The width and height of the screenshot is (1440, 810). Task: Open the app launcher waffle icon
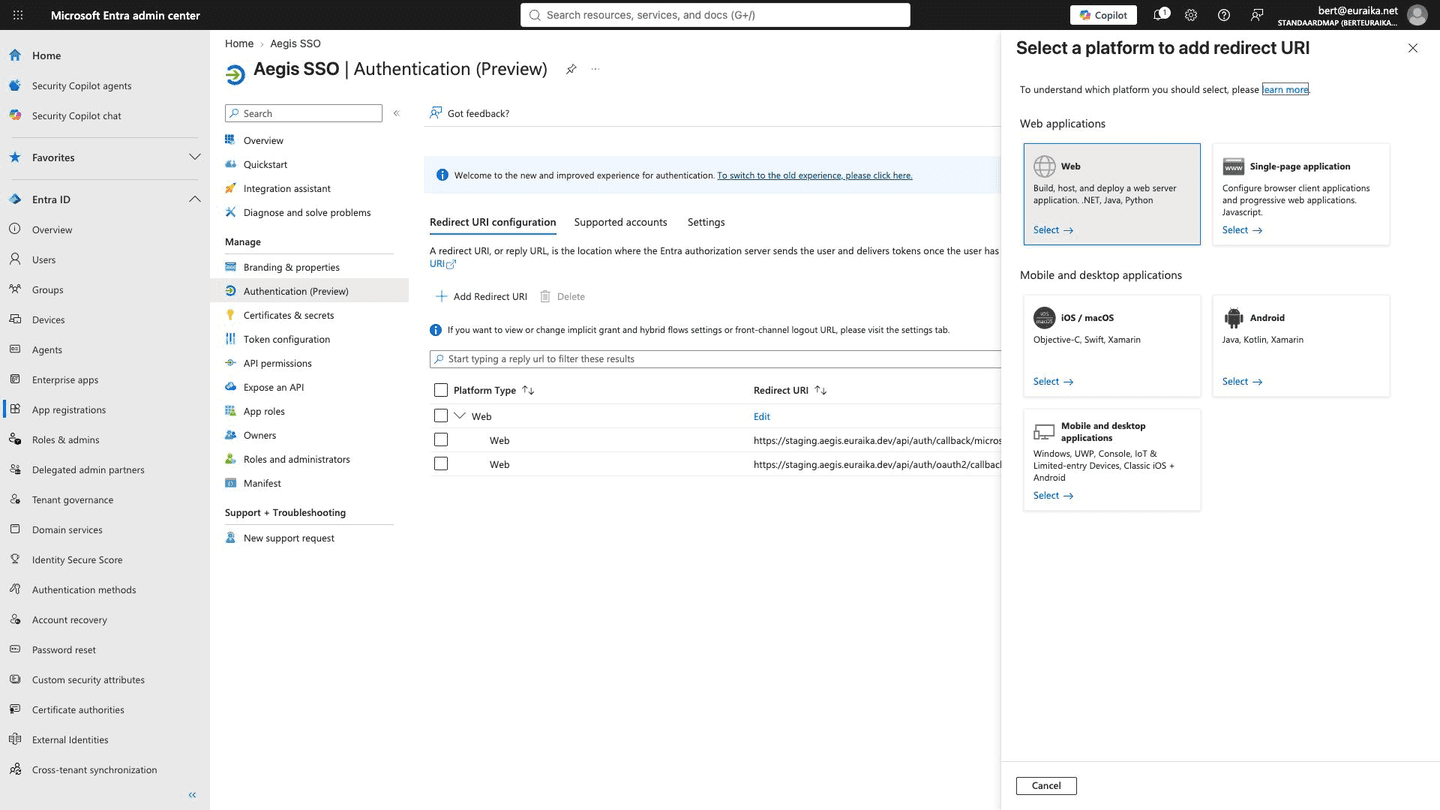(18, 15)
